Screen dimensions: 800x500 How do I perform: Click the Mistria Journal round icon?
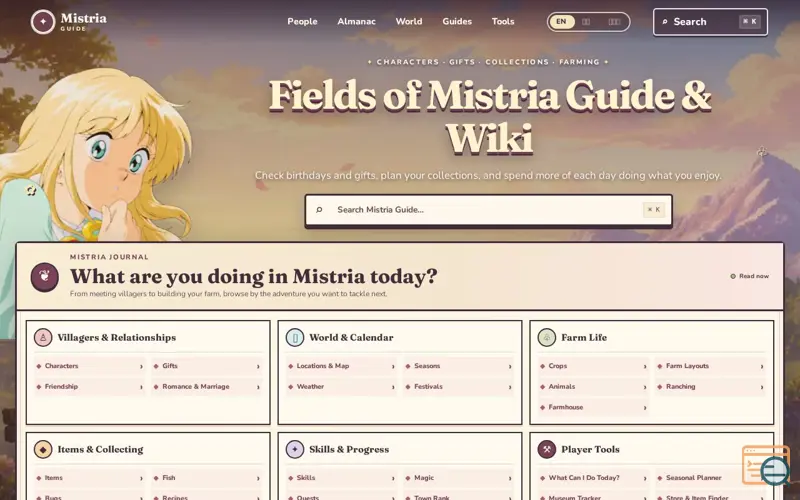(x=44, y=277)
